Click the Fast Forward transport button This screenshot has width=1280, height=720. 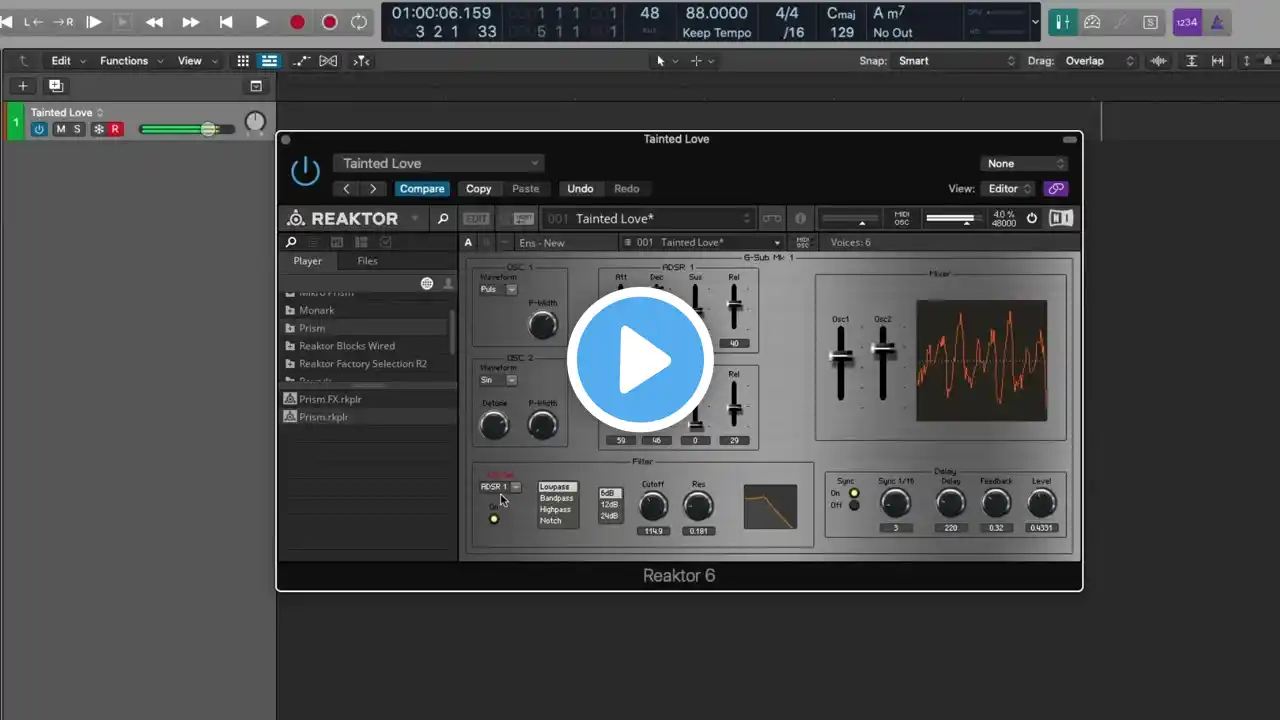pyautogui.click(x=190, y=22)
